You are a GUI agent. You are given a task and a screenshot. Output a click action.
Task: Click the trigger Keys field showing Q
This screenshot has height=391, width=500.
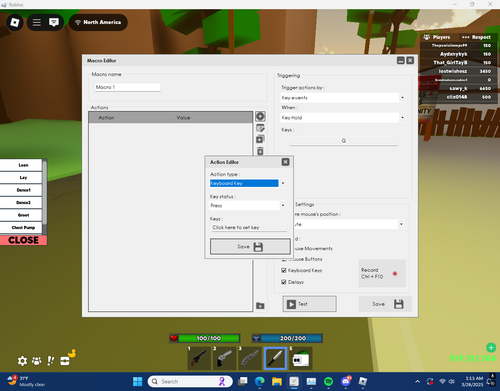pyautogui.click(x=344, y=141)
